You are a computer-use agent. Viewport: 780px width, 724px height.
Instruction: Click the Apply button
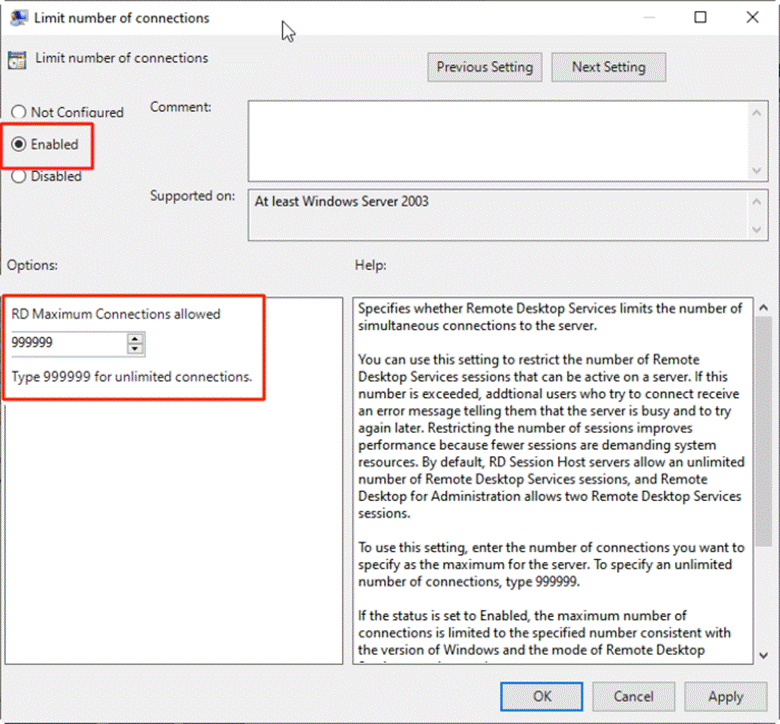point(725,696)
